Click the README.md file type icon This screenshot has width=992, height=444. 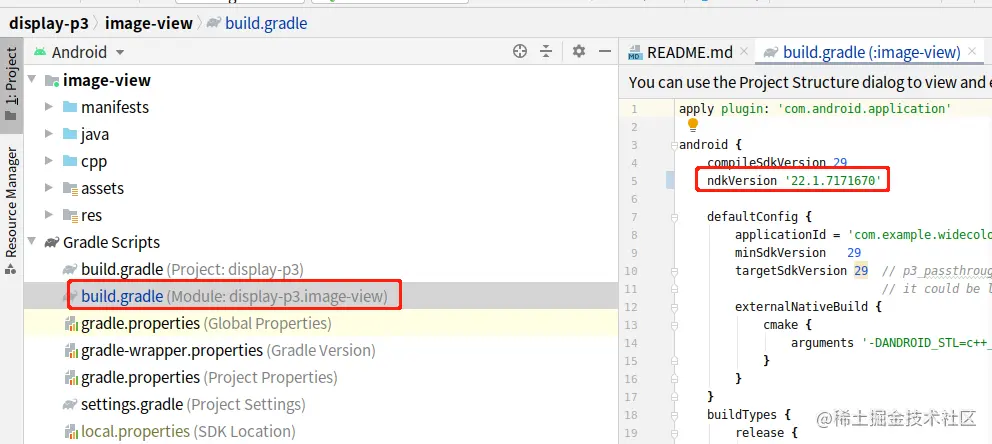tap(635, 52)
